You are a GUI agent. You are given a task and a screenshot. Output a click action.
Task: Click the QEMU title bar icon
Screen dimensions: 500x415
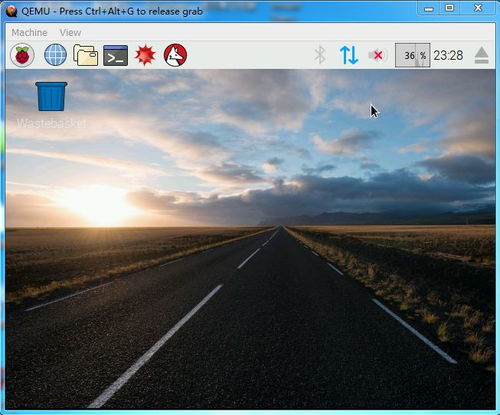click(x=11, y=11)
